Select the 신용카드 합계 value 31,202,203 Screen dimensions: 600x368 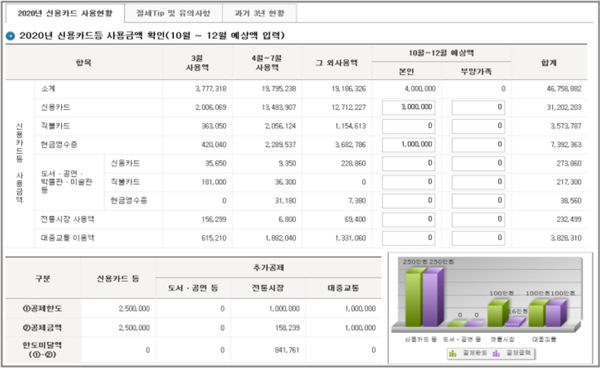point(564,108)
